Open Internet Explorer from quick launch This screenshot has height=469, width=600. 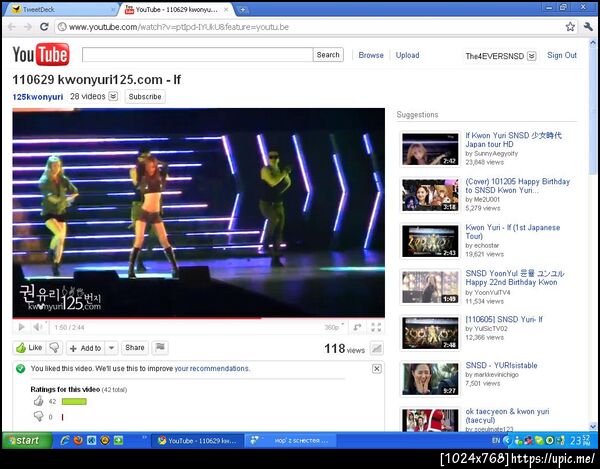[65, 440]
